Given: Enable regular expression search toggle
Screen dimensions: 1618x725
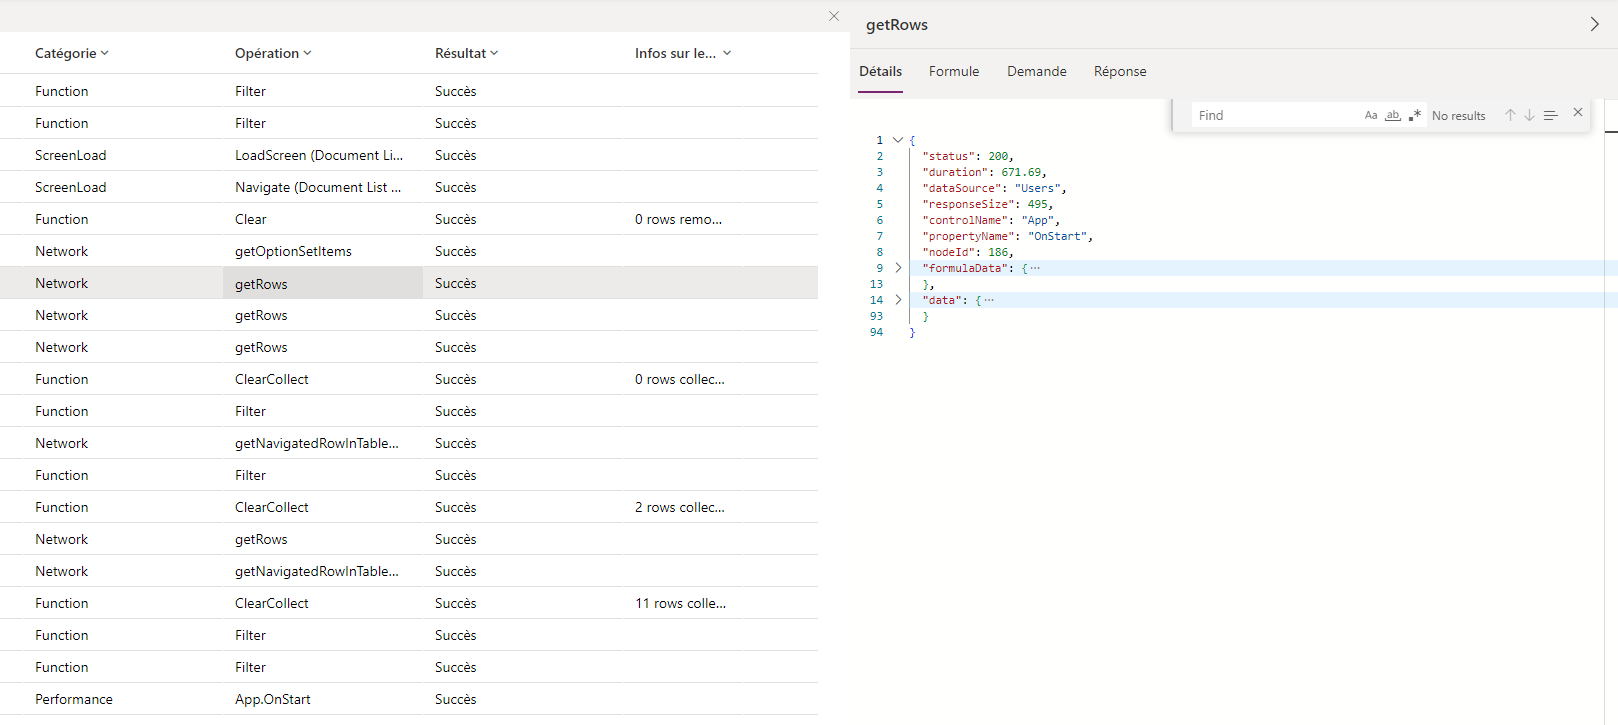Looking at the screenshot, I should pyautogui.click(x=1415, y=116).
